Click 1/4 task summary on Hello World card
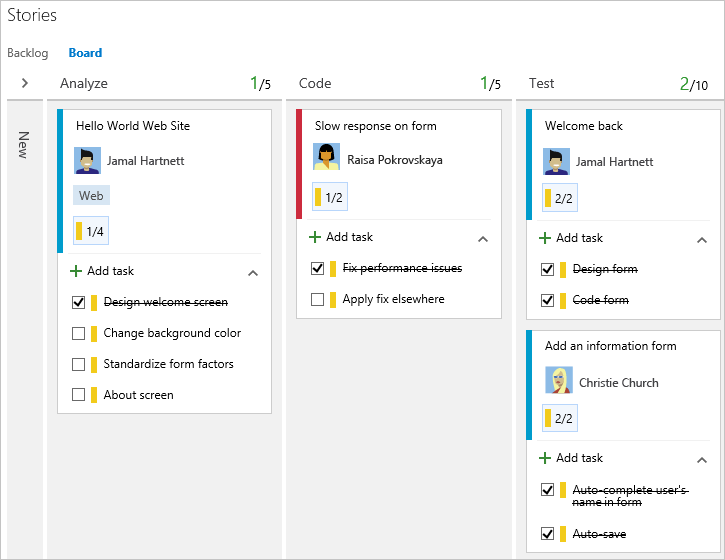Screen dimensions: 725x560 pos(91,230)
